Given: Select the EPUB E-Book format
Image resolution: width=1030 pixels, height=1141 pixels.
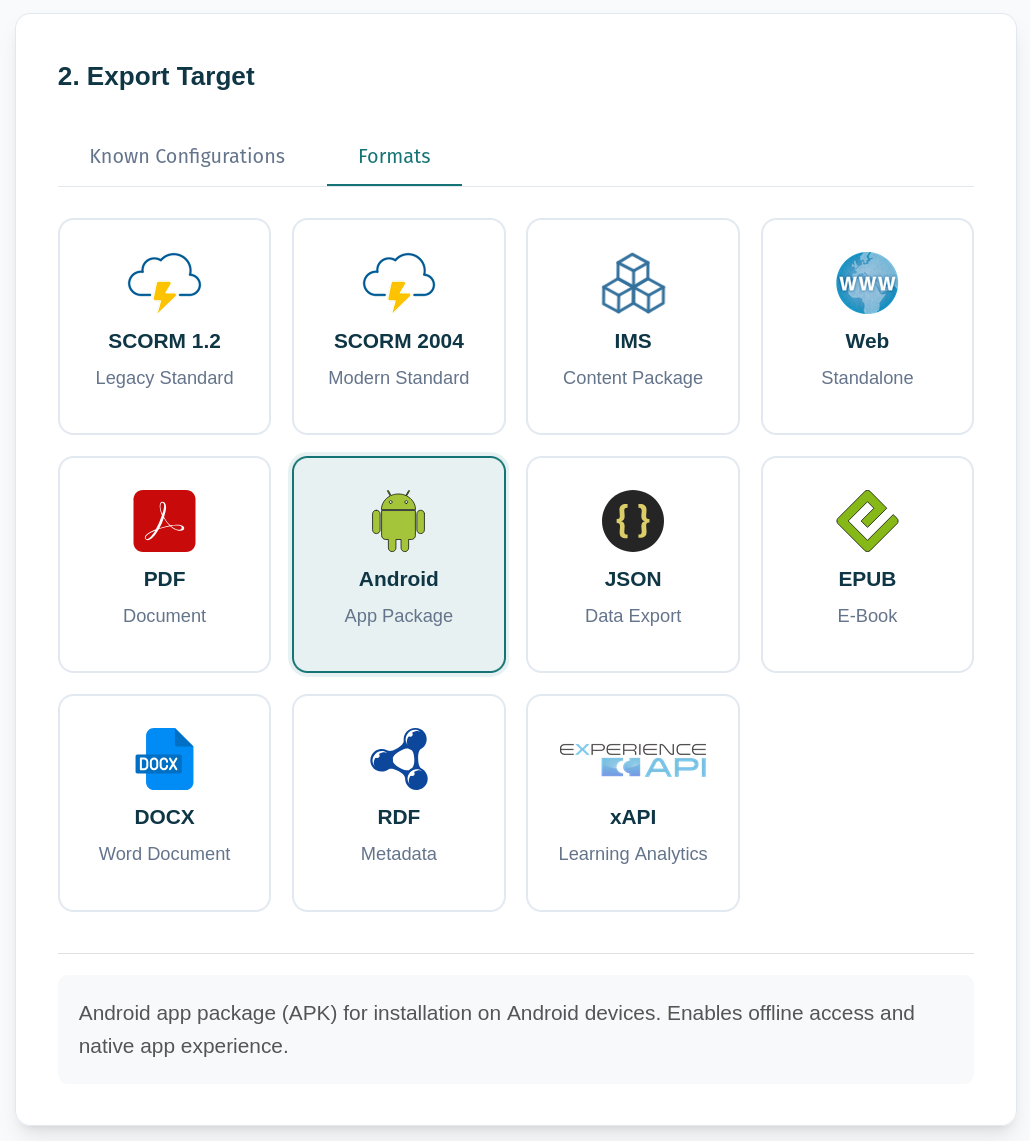Looking at the screenshot, I should coord(866,563).
